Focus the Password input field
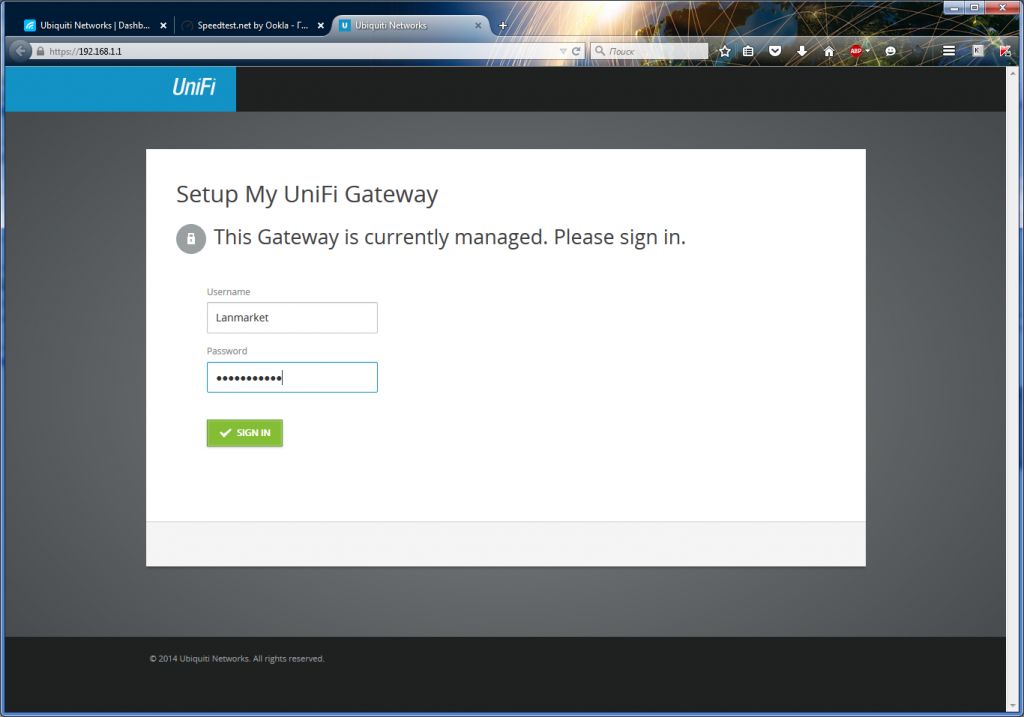 (x=292, y=377)
